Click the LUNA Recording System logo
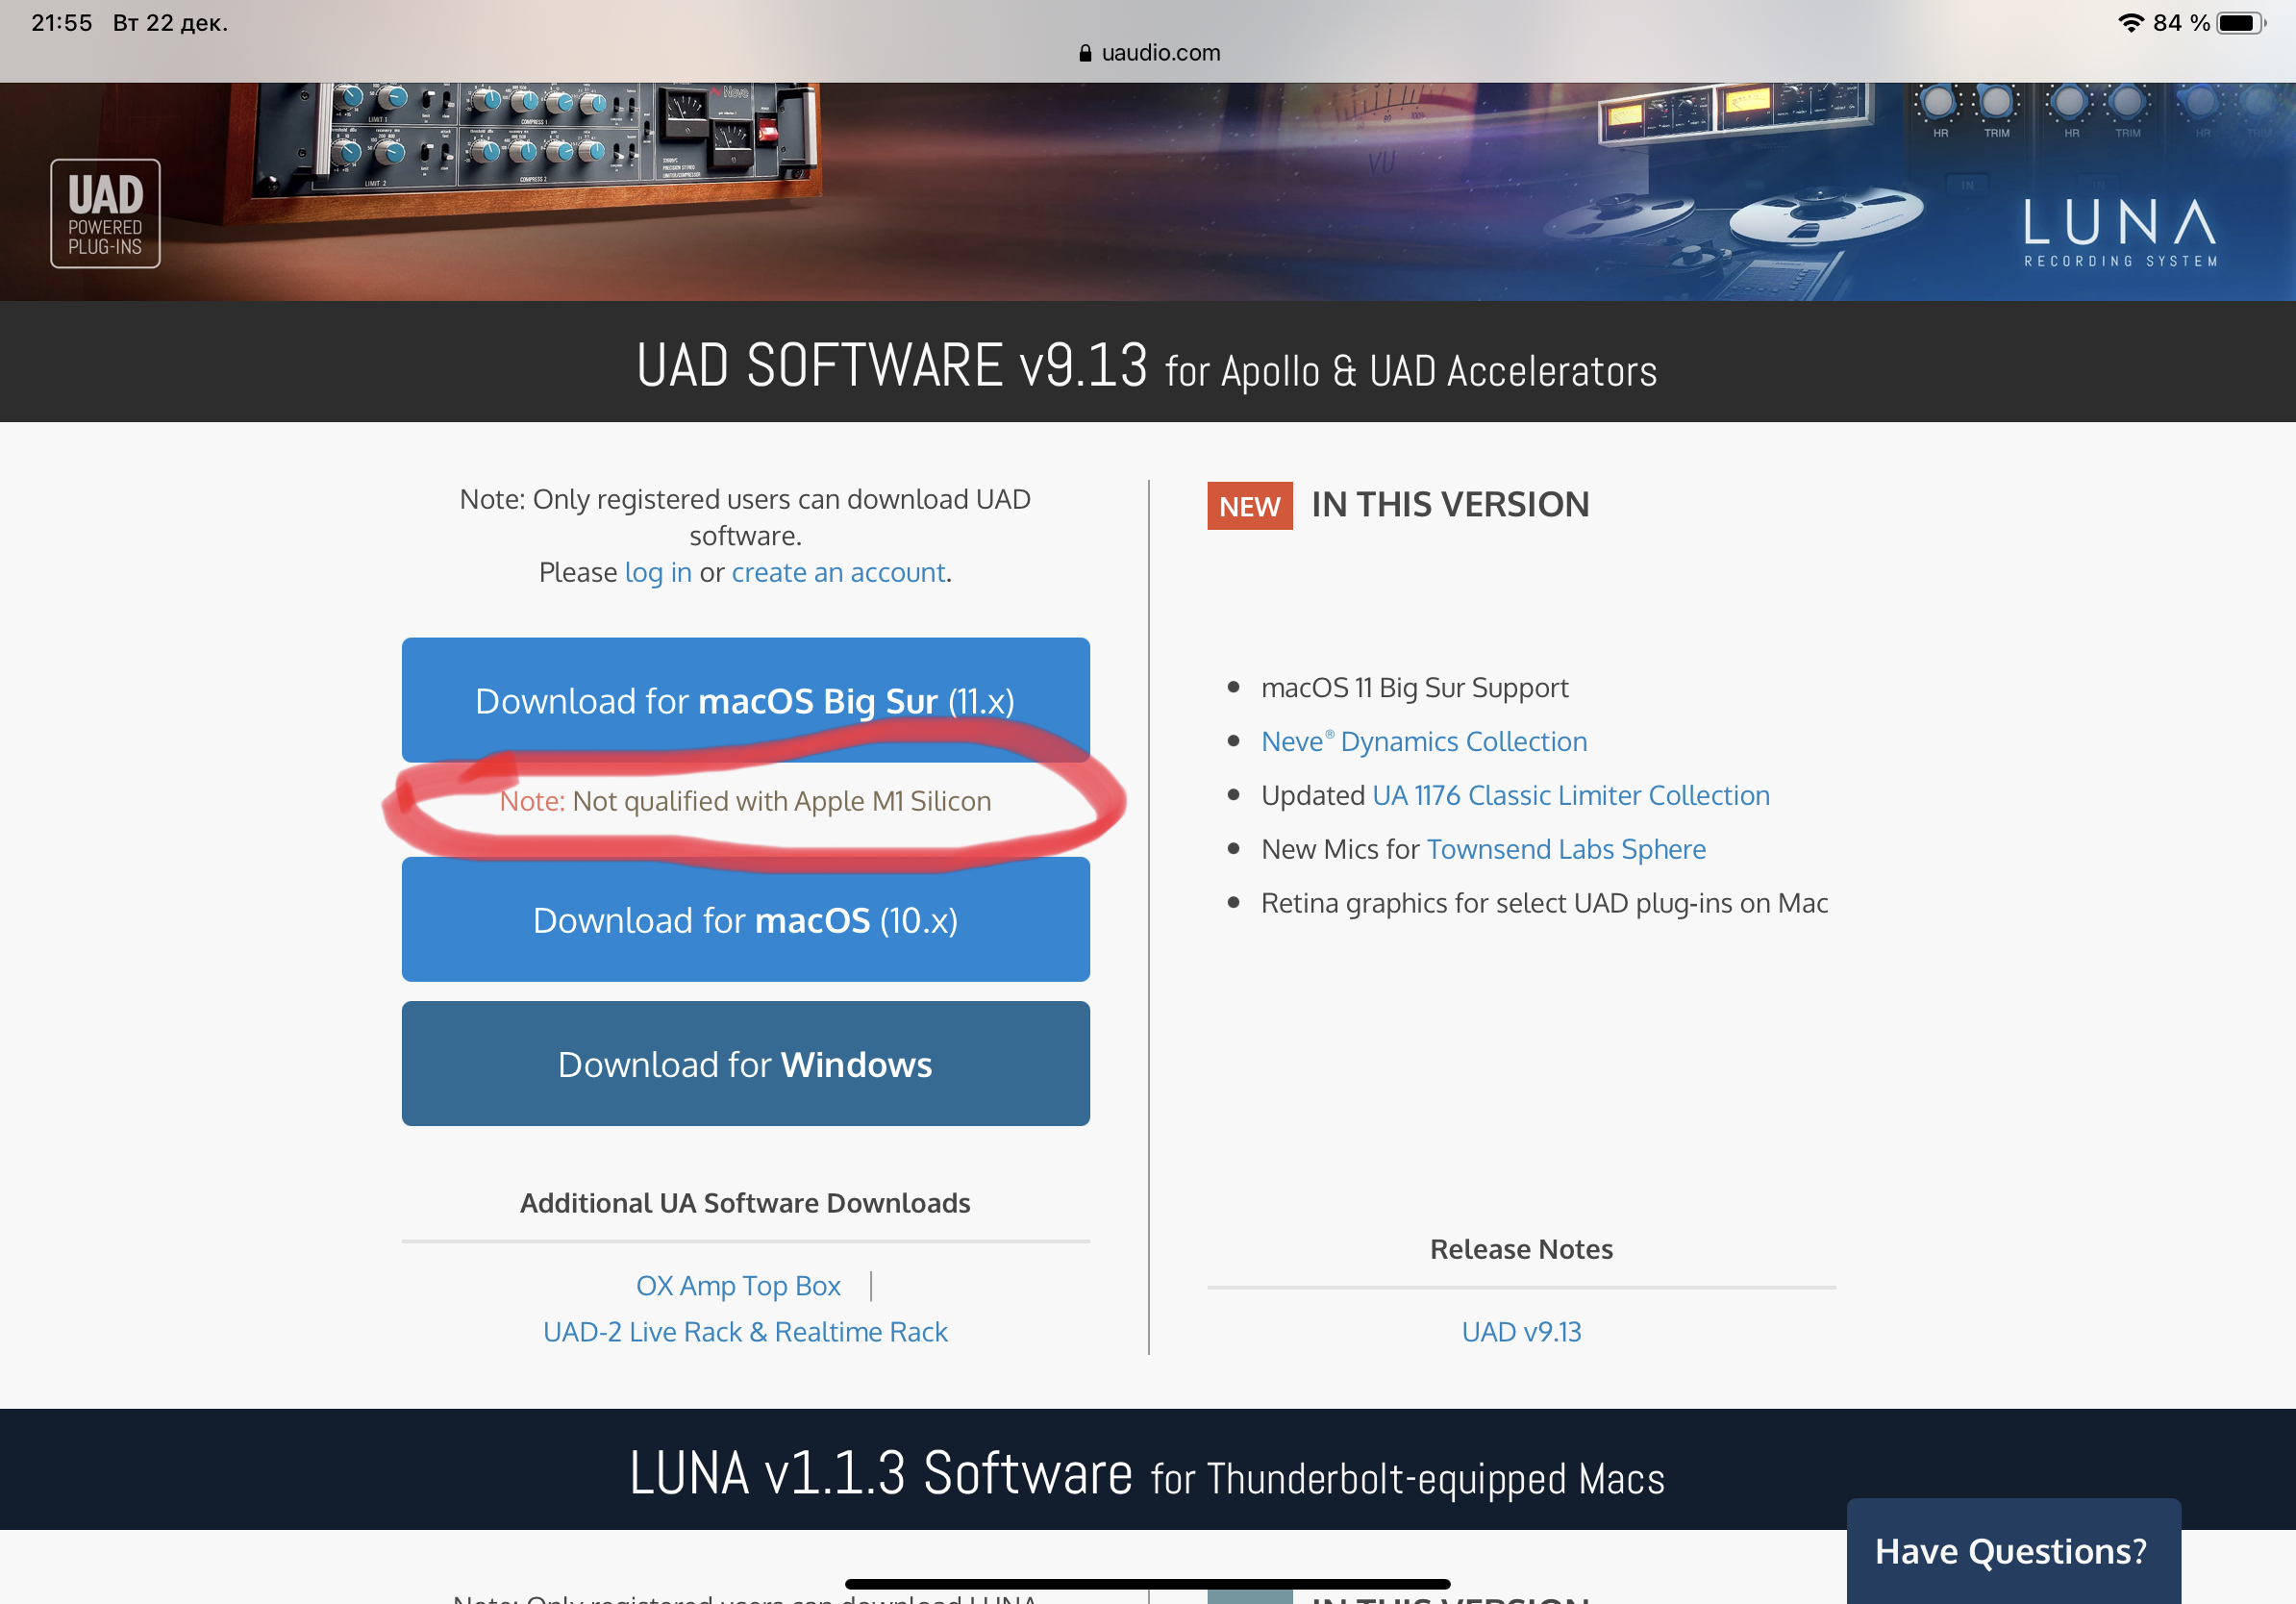 tap(2120, 232)
